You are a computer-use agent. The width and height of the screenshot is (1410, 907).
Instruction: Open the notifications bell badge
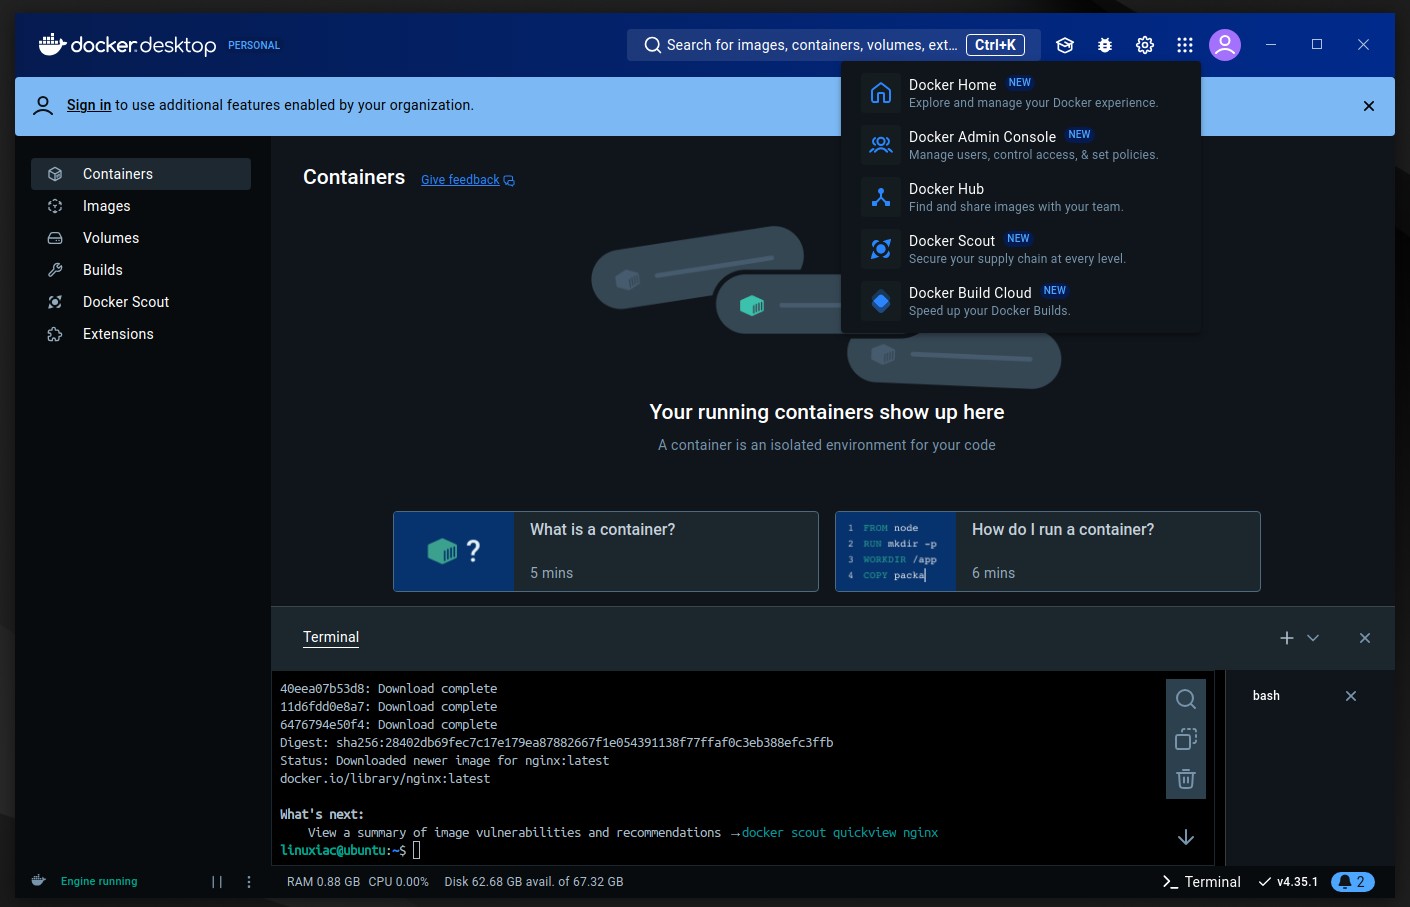(x=1353, y=882)
